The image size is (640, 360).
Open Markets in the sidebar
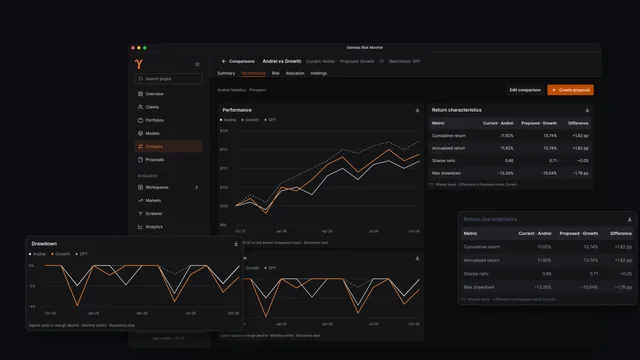[x=168, y=200]
